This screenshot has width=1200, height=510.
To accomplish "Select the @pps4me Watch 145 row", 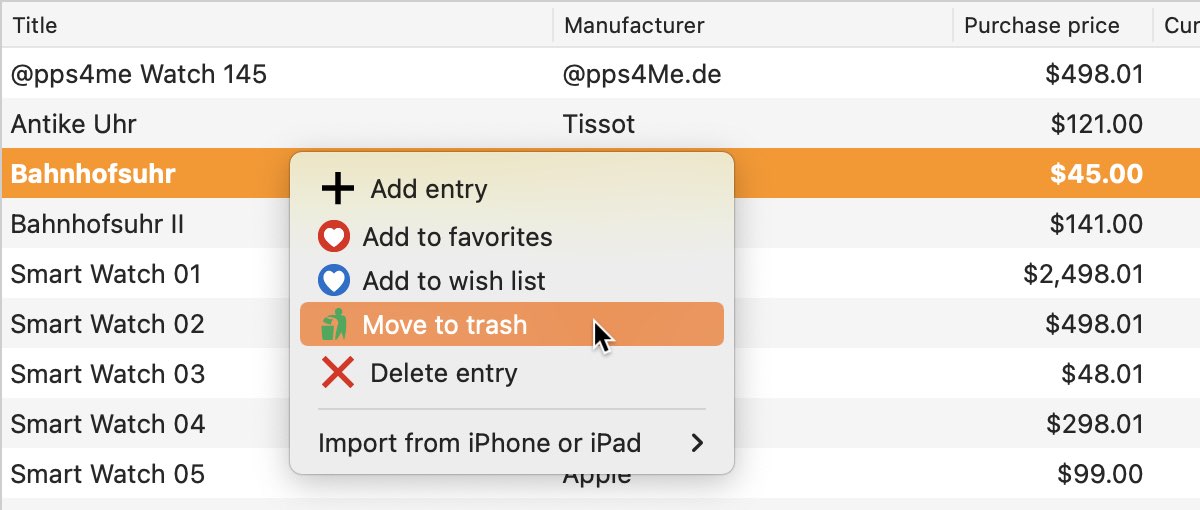I will pos(600,74).
